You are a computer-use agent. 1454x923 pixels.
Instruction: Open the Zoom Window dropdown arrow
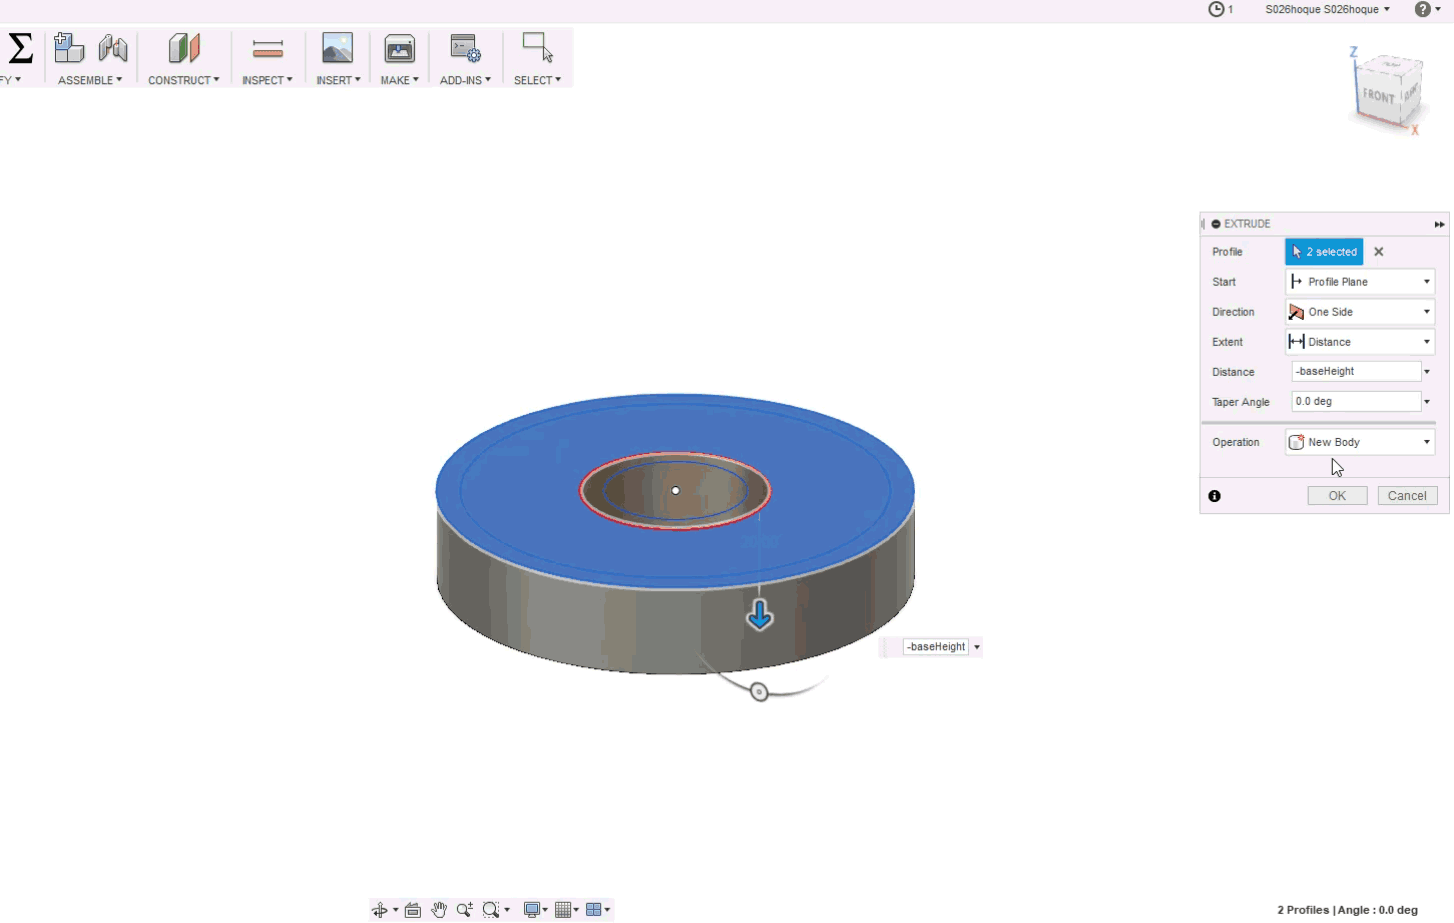pyautogui.click(x=508, y=910)
